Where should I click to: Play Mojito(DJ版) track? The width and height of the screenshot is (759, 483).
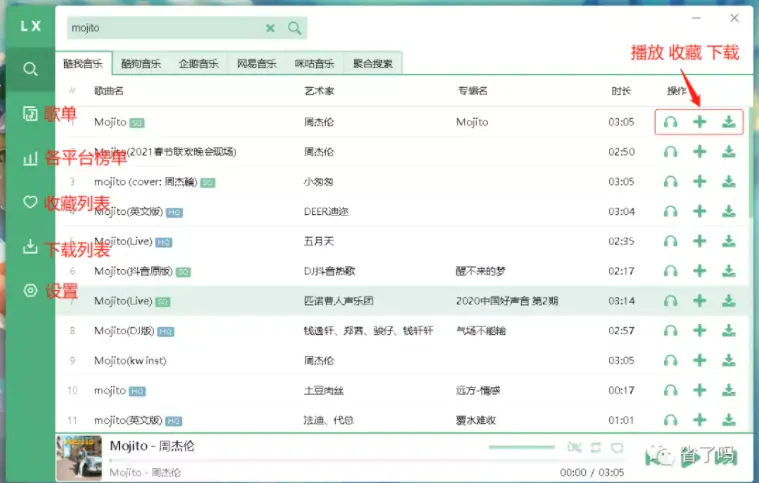click(x=670, y=331)
